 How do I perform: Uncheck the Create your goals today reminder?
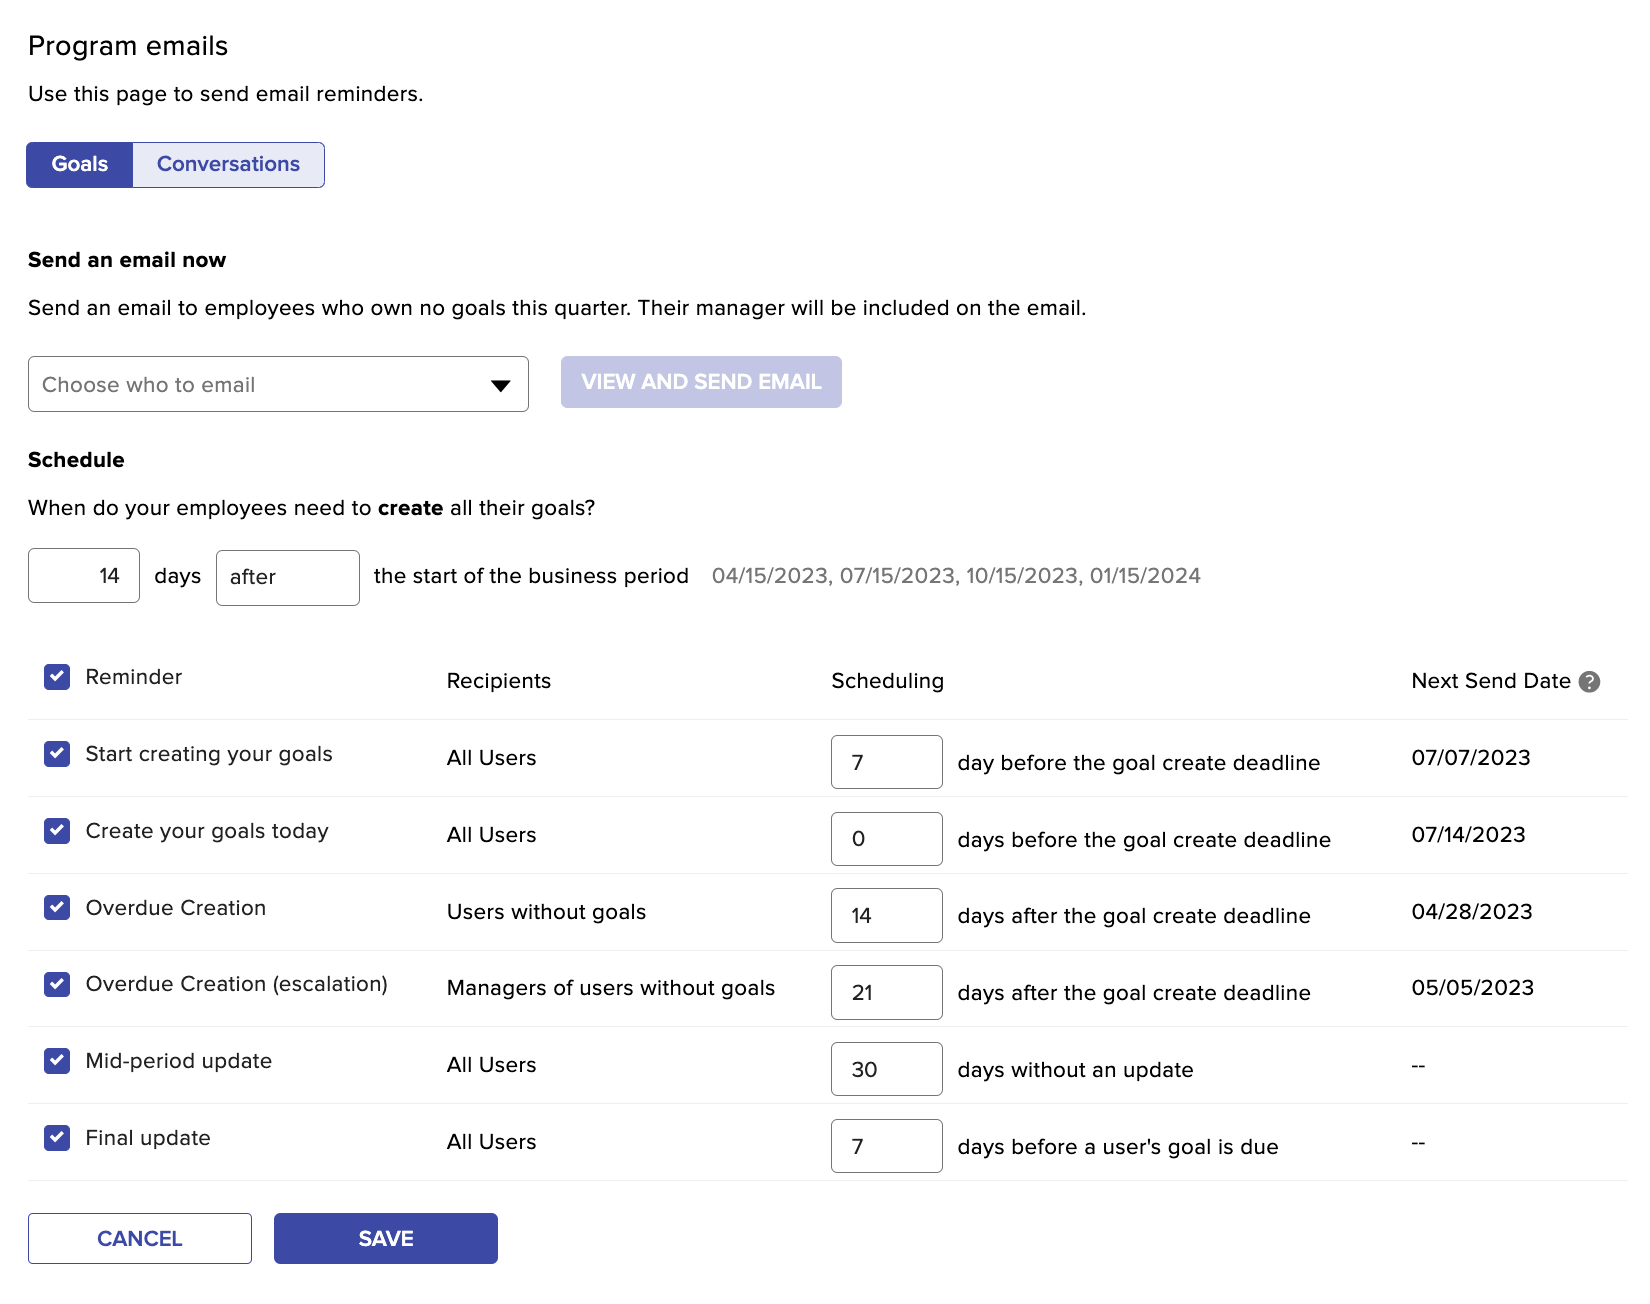56,831
